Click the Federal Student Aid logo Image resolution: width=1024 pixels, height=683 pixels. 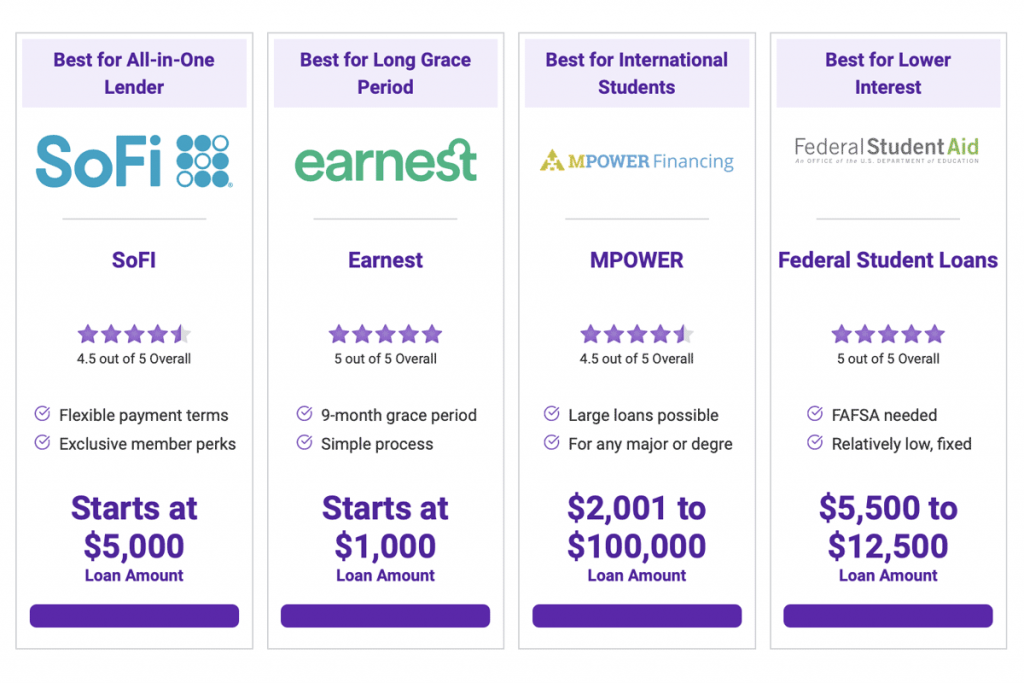(x=887, y=150)
